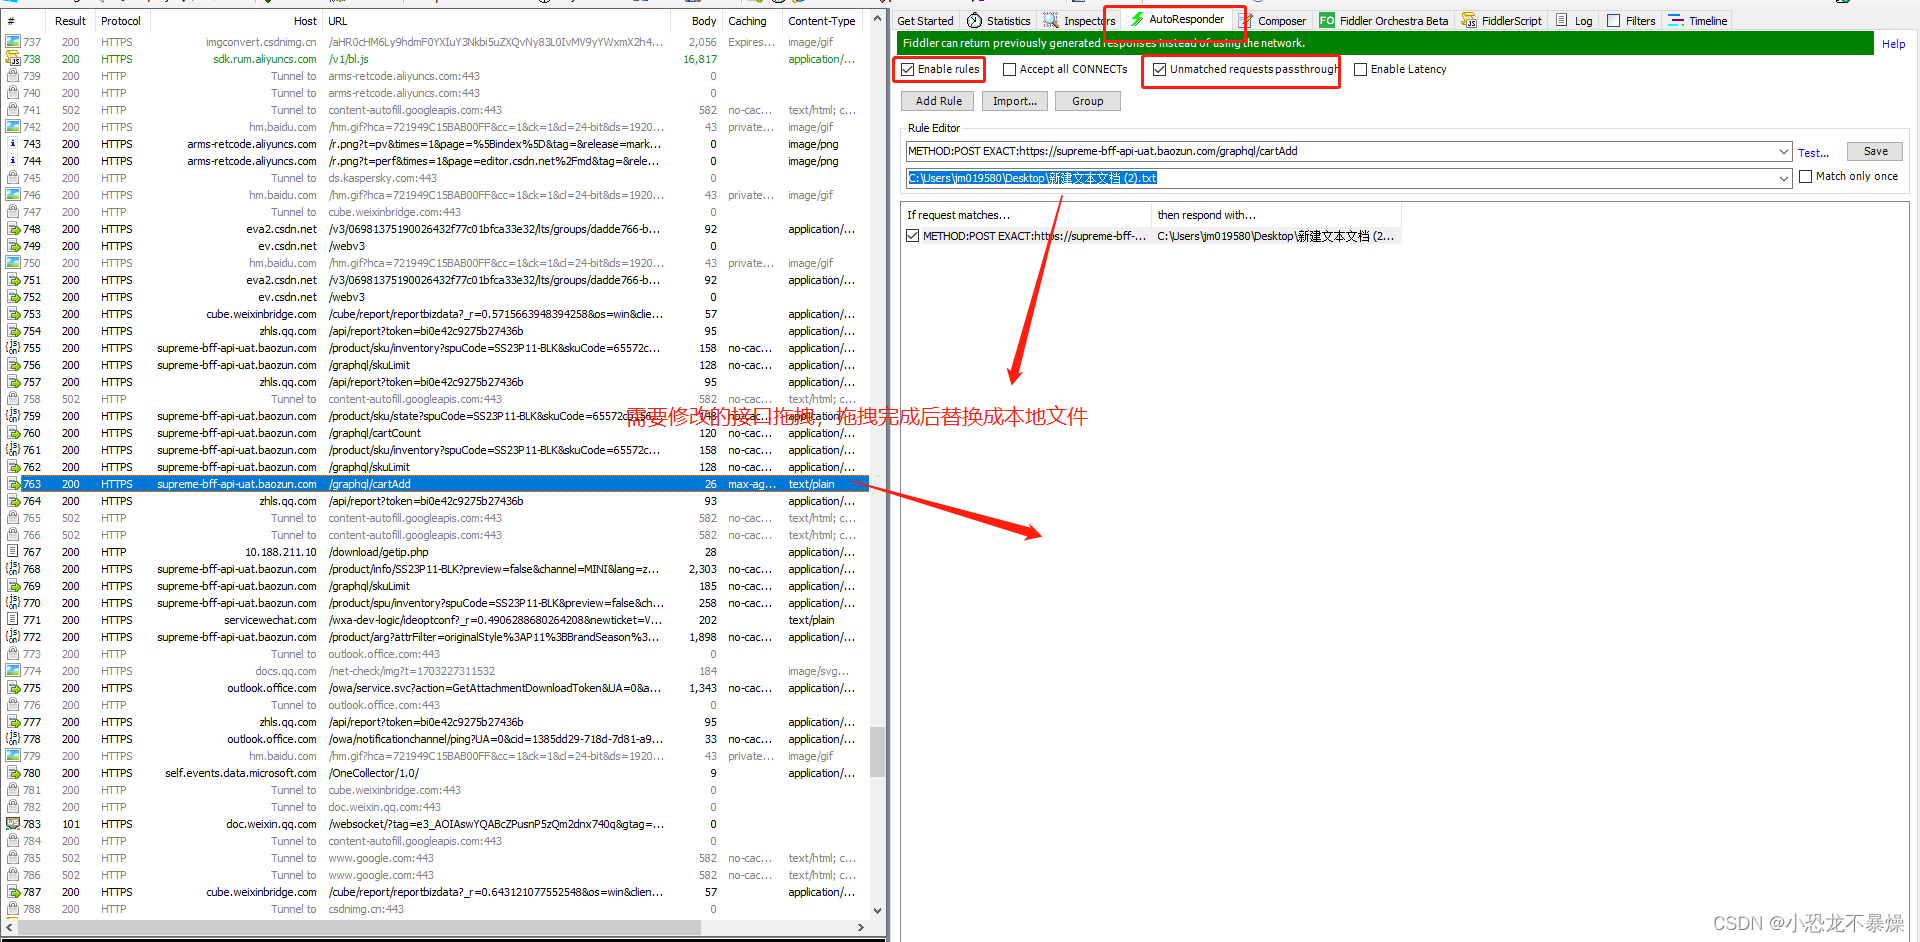Click the icon of session 771
Image resolution: width=1920 pixels, height=942 pixels.
tap(13, 620)
